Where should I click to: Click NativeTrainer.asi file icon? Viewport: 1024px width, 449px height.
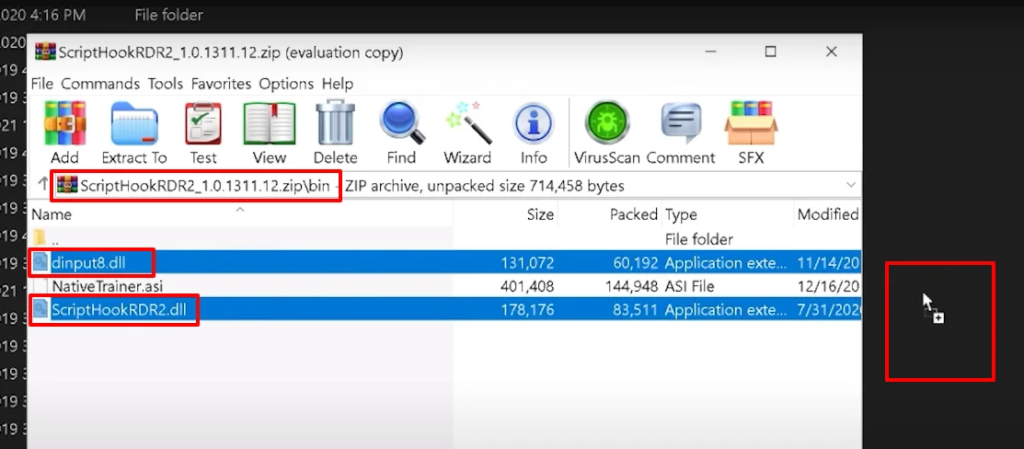40,286
